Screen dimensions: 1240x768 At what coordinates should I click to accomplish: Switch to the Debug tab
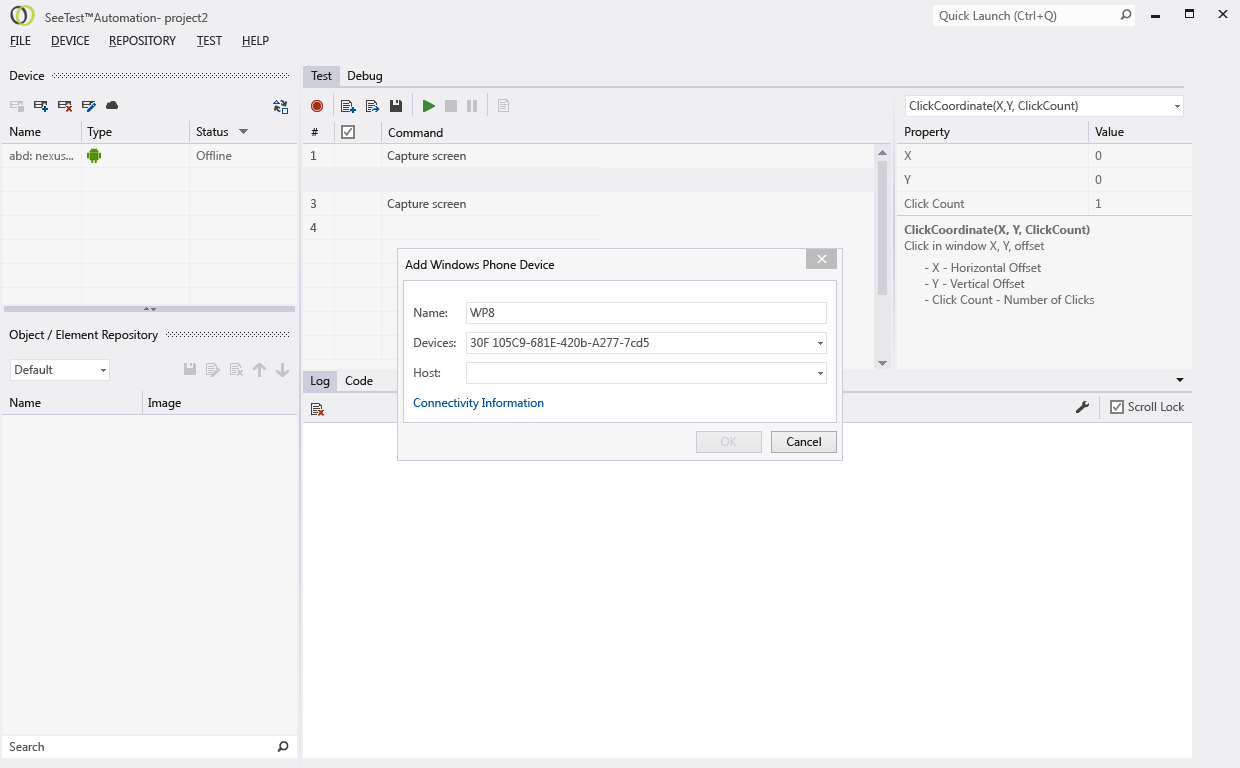pyautogui.click(x=365, y=76)
